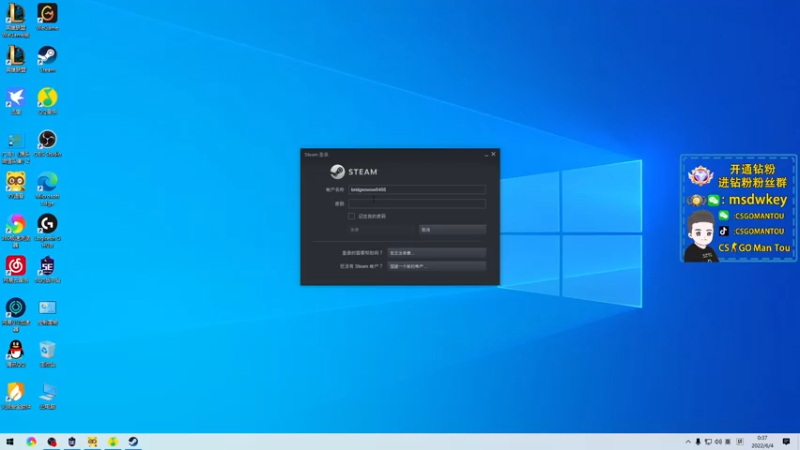Open the Recycle Bin
800x450 pixels.
tap(47, 354)
